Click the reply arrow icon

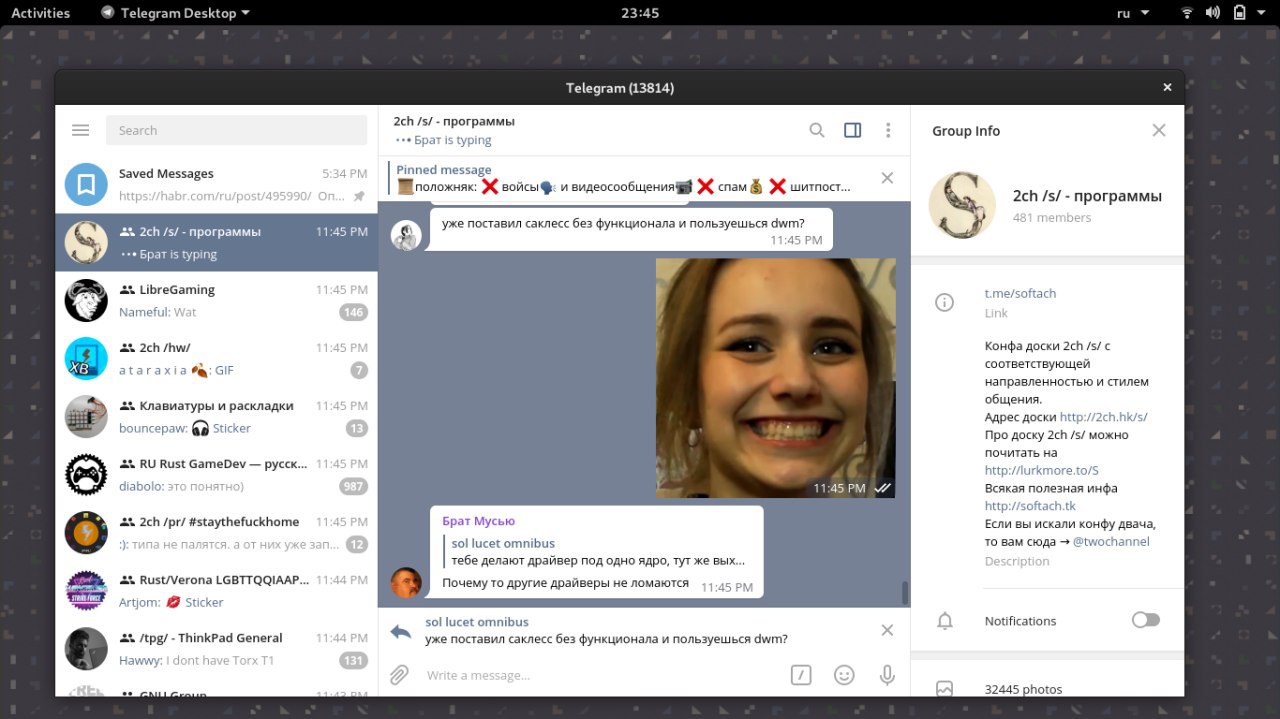tap(401, 631)
